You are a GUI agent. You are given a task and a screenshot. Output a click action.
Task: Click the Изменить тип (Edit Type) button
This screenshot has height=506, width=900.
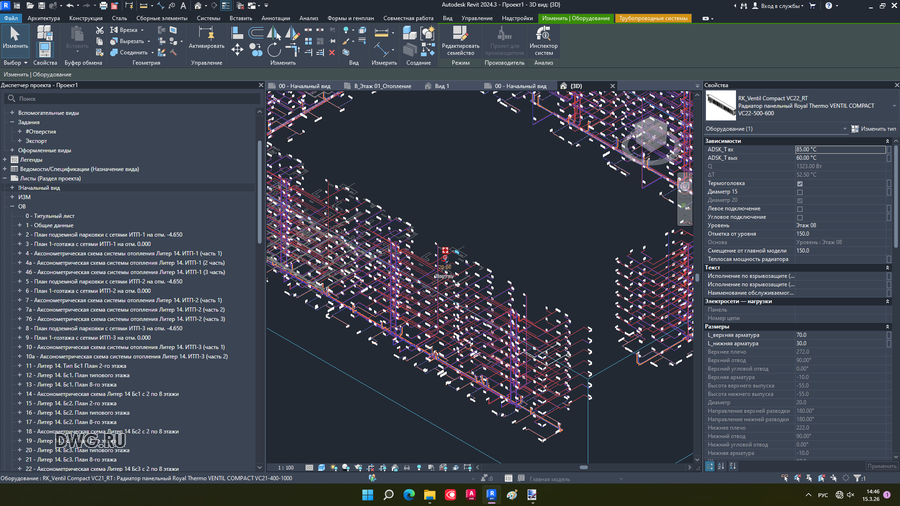coord(873,129)
